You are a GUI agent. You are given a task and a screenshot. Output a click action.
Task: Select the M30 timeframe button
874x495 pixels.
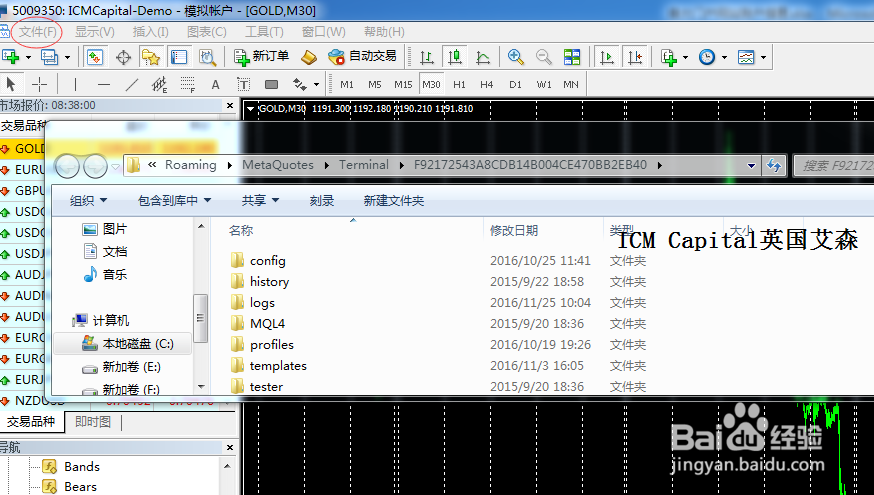[431, 85]
